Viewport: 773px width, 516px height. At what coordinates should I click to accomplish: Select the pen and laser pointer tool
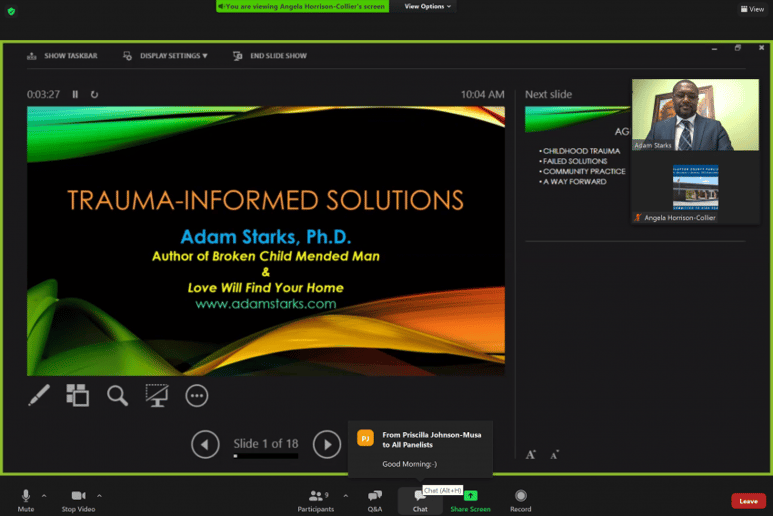click(x=39, y=395)
